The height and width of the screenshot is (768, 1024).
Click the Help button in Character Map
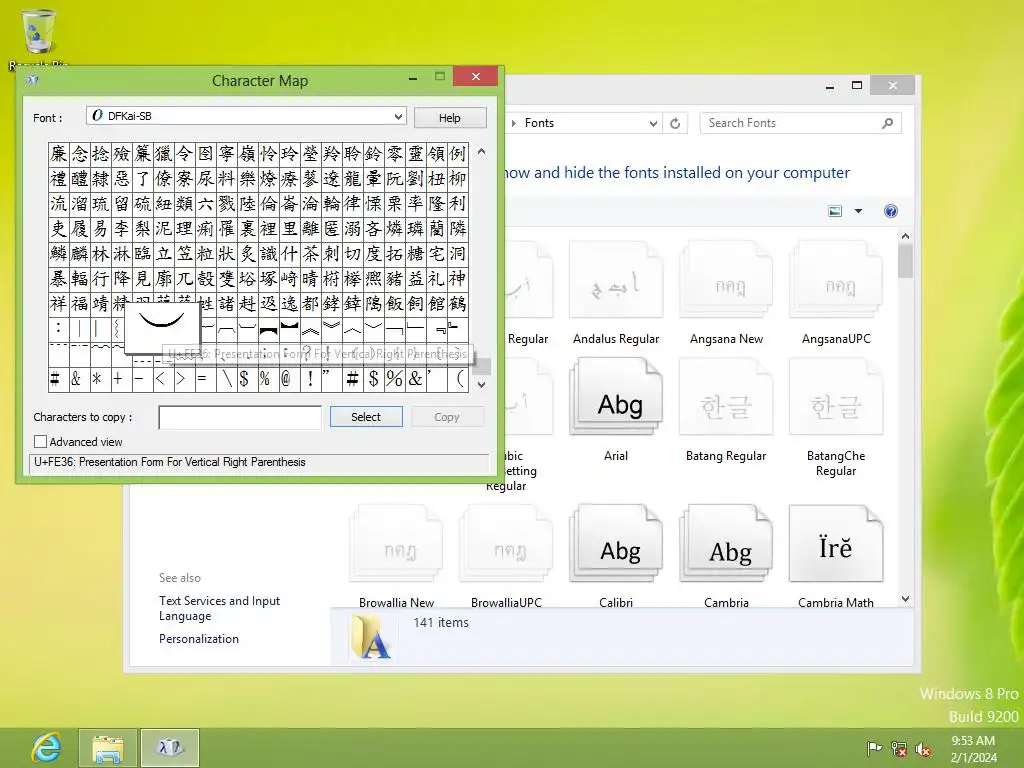(450, 118)
